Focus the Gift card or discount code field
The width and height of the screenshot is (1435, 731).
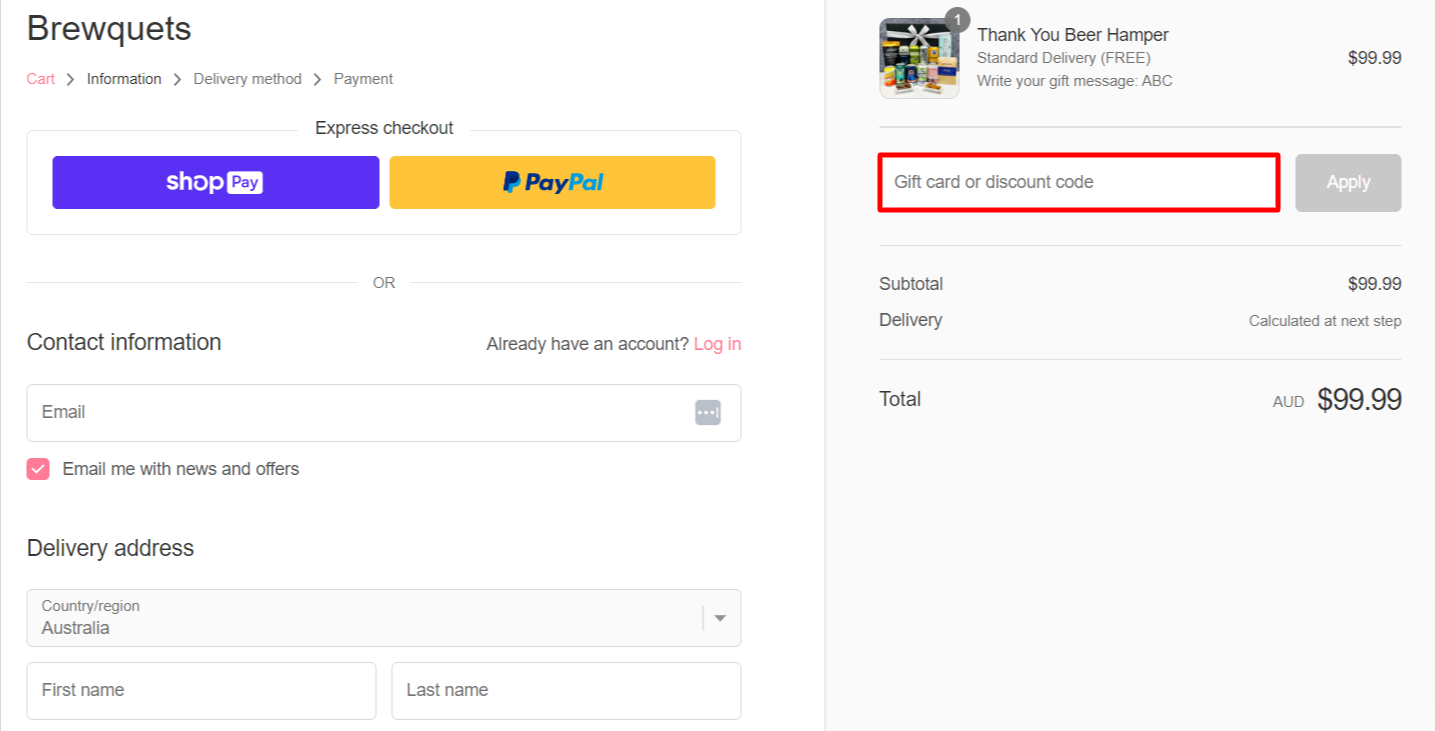[x=1078, y=182]
